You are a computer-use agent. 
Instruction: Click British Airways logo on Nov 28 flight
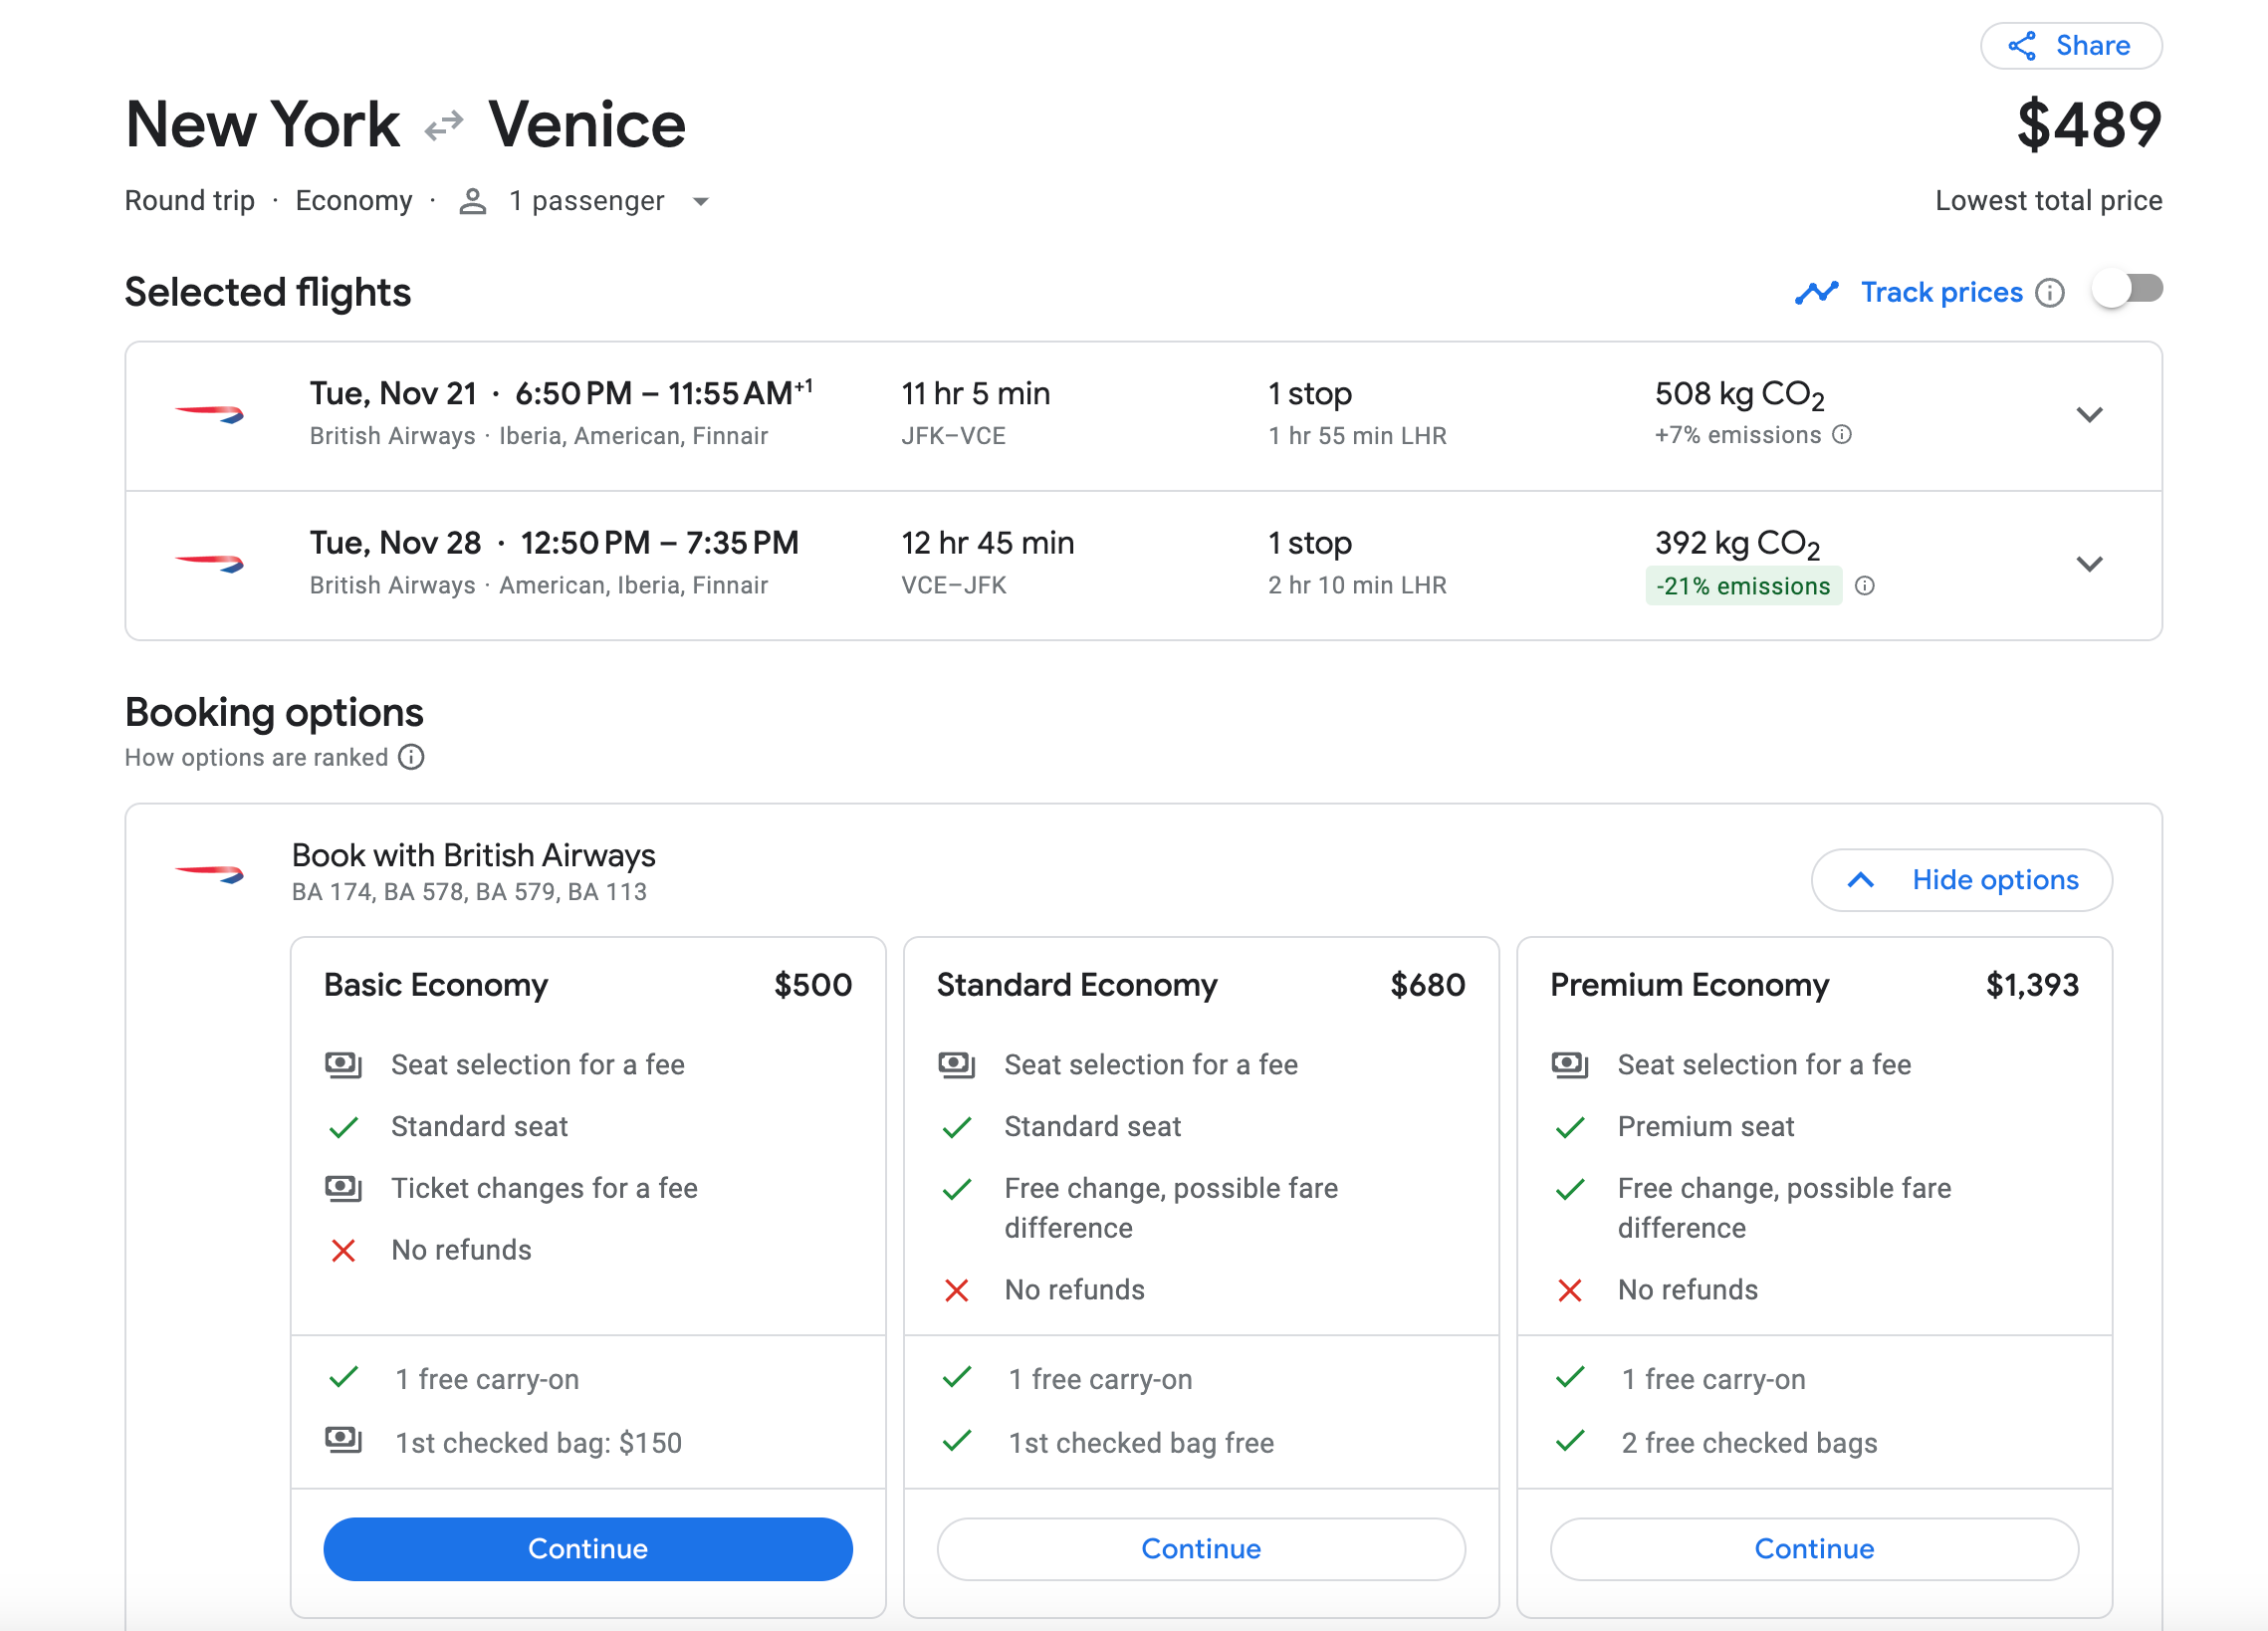(x=209, y=564)
